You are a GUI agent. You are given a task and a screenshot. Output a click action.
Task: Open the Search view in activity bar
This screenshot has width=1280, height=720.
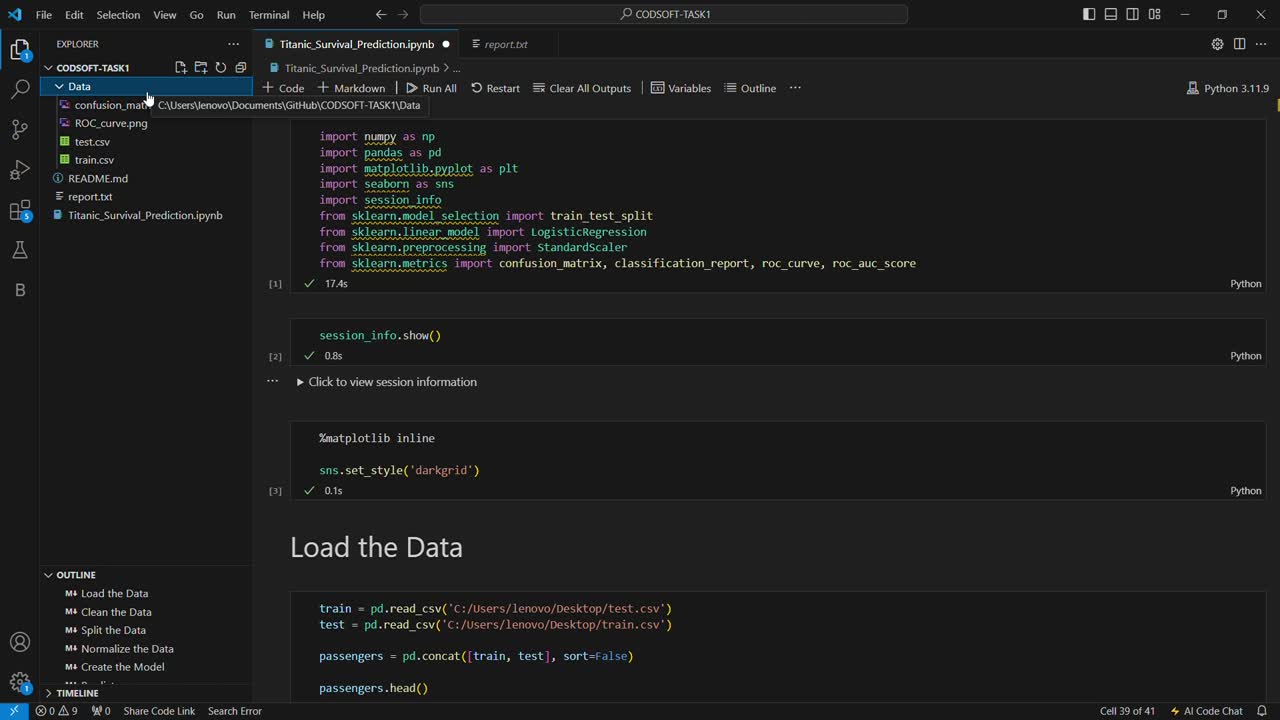(19, 89)
